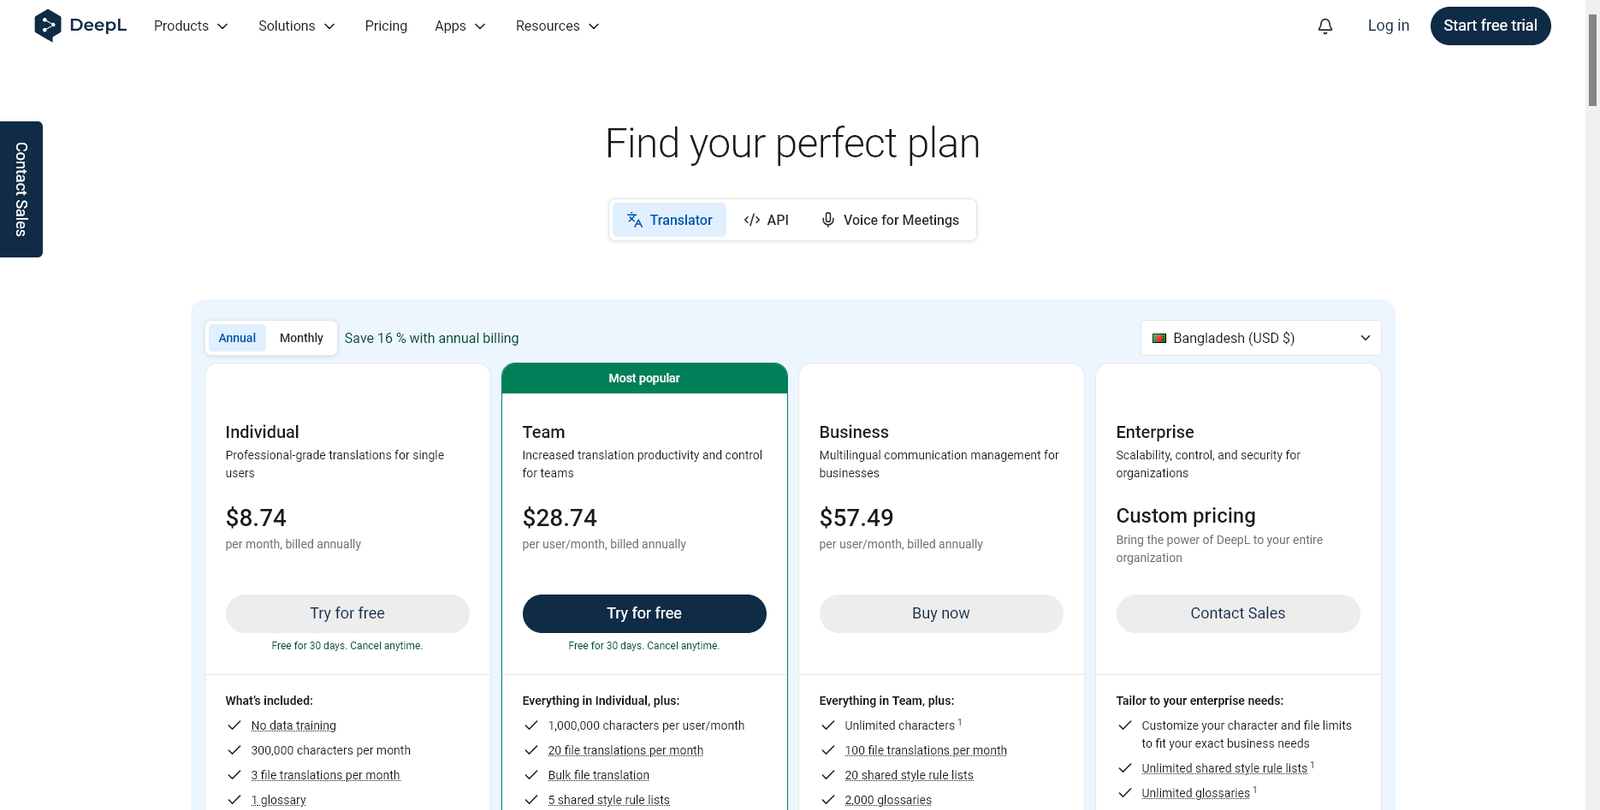Expand the Products menu
The image size is (1600, 810).
click(191, 26)
